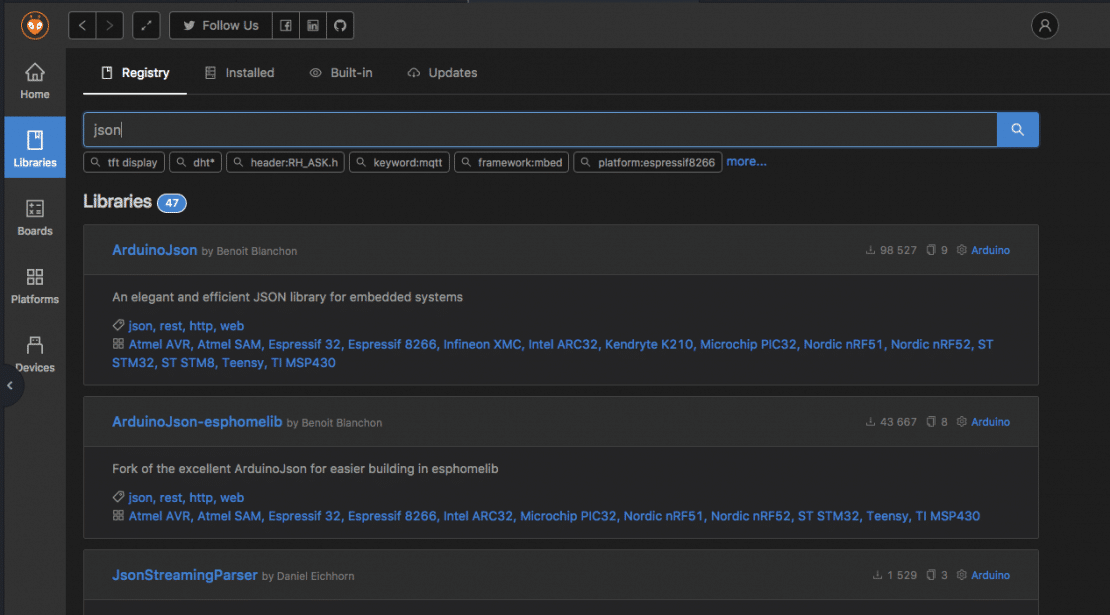
Task: Click the library search input field
Action: click(x=540, y=130)
